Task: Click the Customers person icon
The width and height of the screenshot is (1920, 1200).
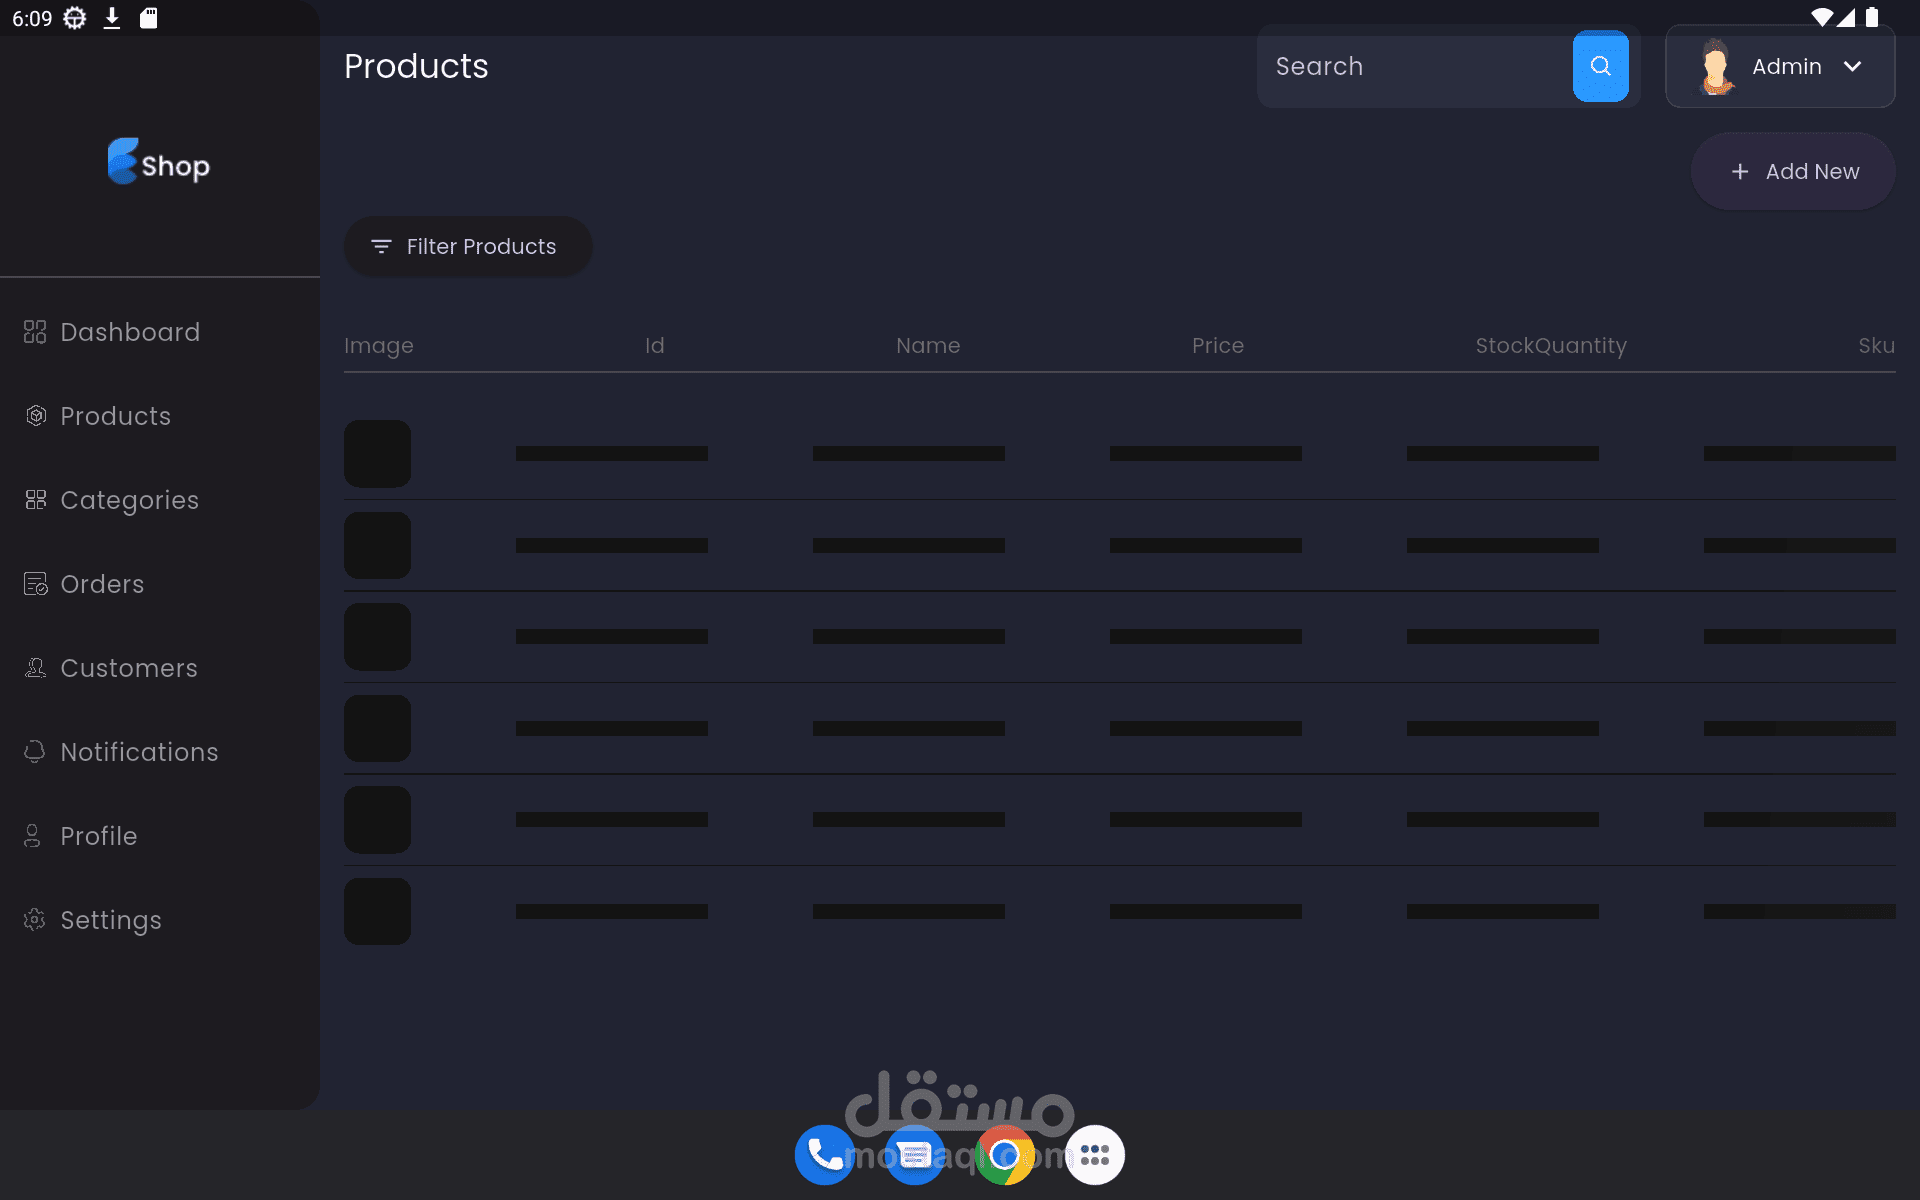Action: pos(35,668)
